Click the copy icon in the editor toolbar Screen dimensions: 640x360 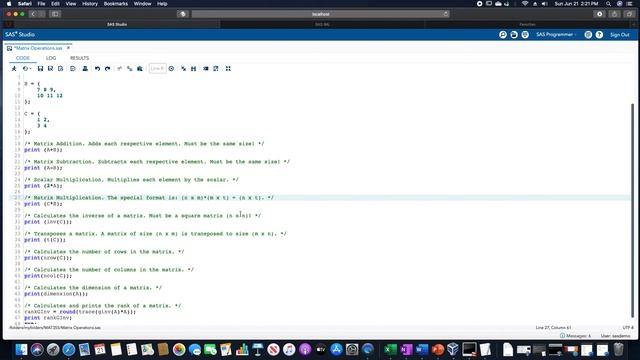tap(130, 69)
